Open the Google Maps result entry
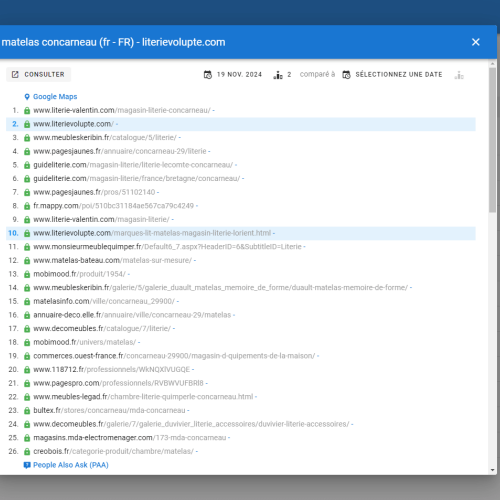500x500 pixels. coord(55,97)
